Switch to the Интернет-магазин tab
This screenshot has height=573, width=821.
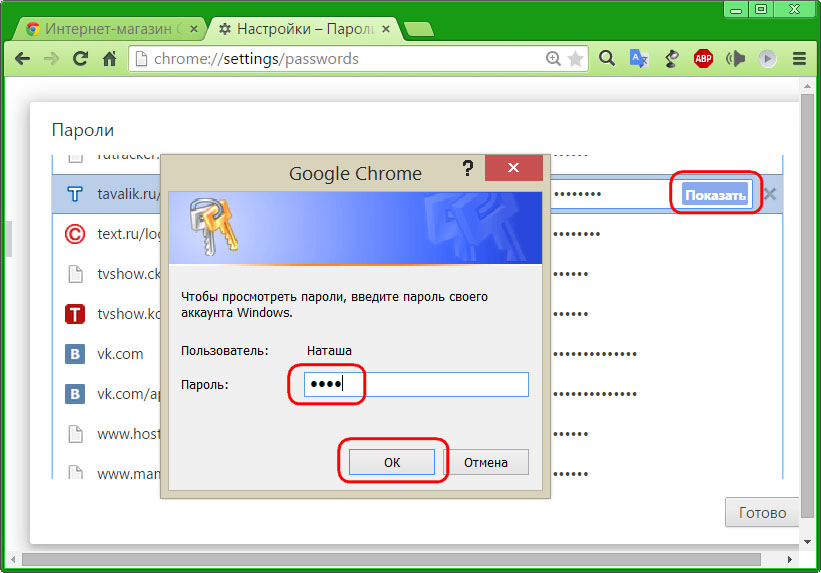(x=107, y=29)
